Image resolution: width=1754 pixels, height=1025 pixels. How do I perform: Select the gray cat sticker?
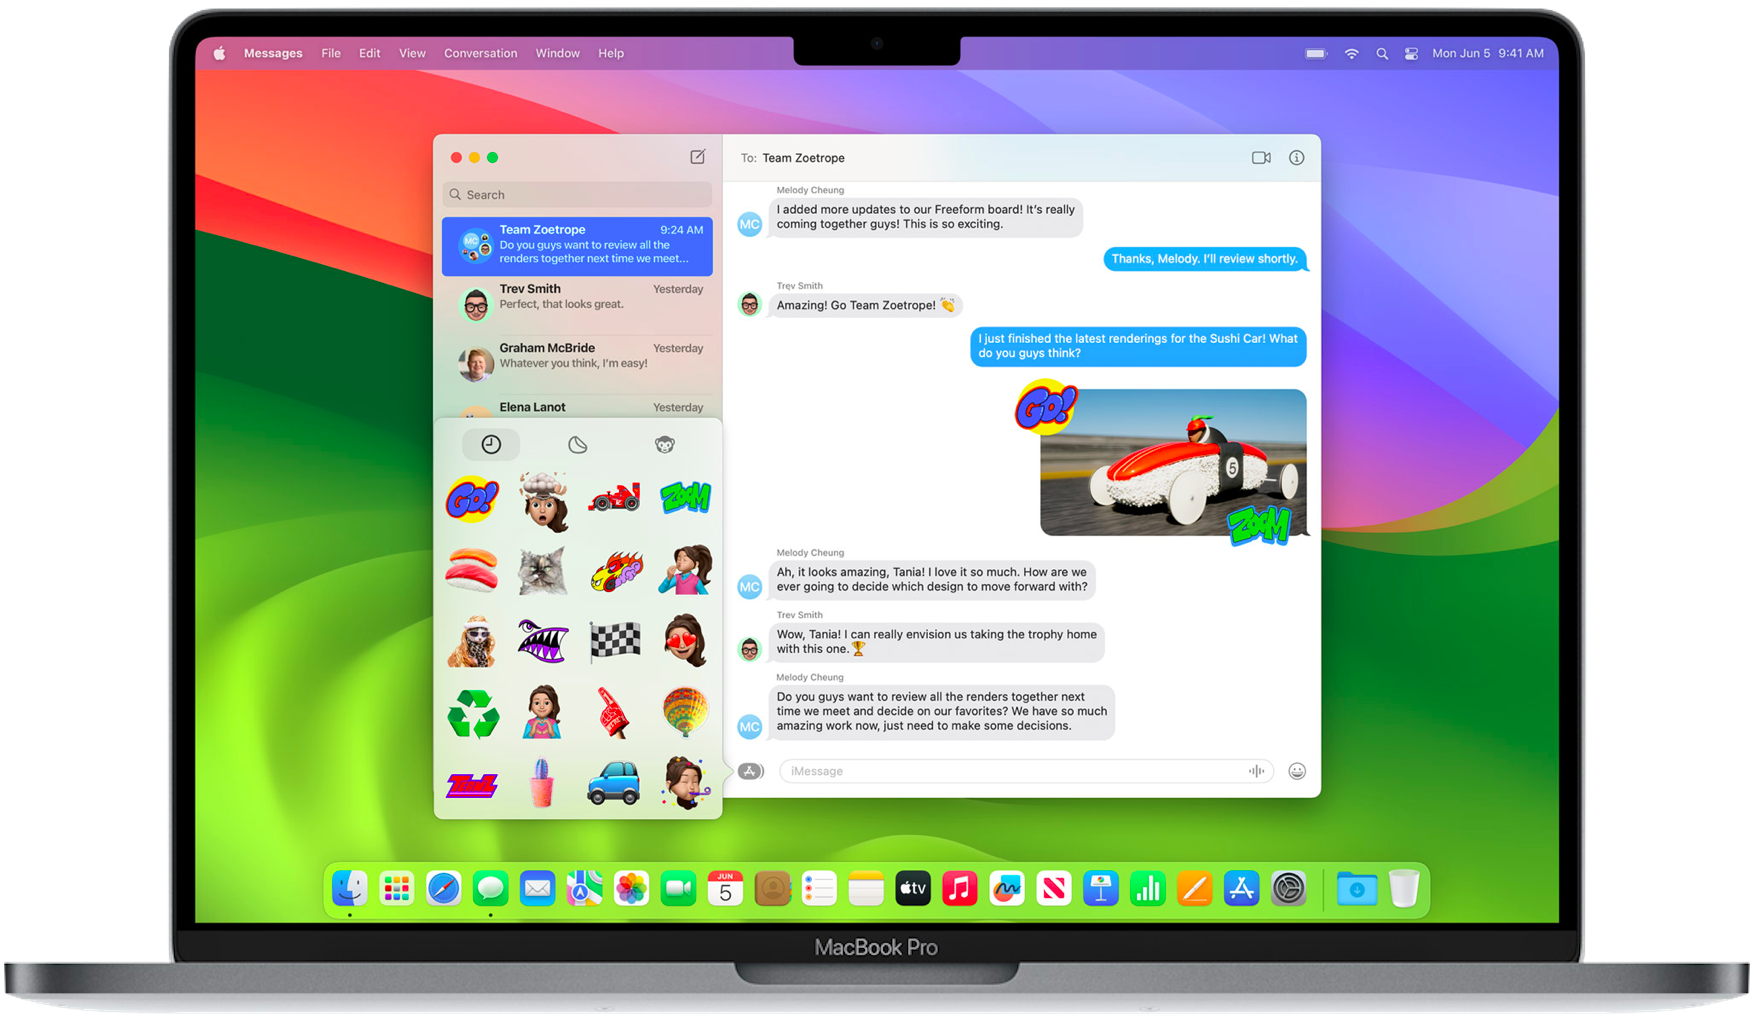(x=543, y=569)
